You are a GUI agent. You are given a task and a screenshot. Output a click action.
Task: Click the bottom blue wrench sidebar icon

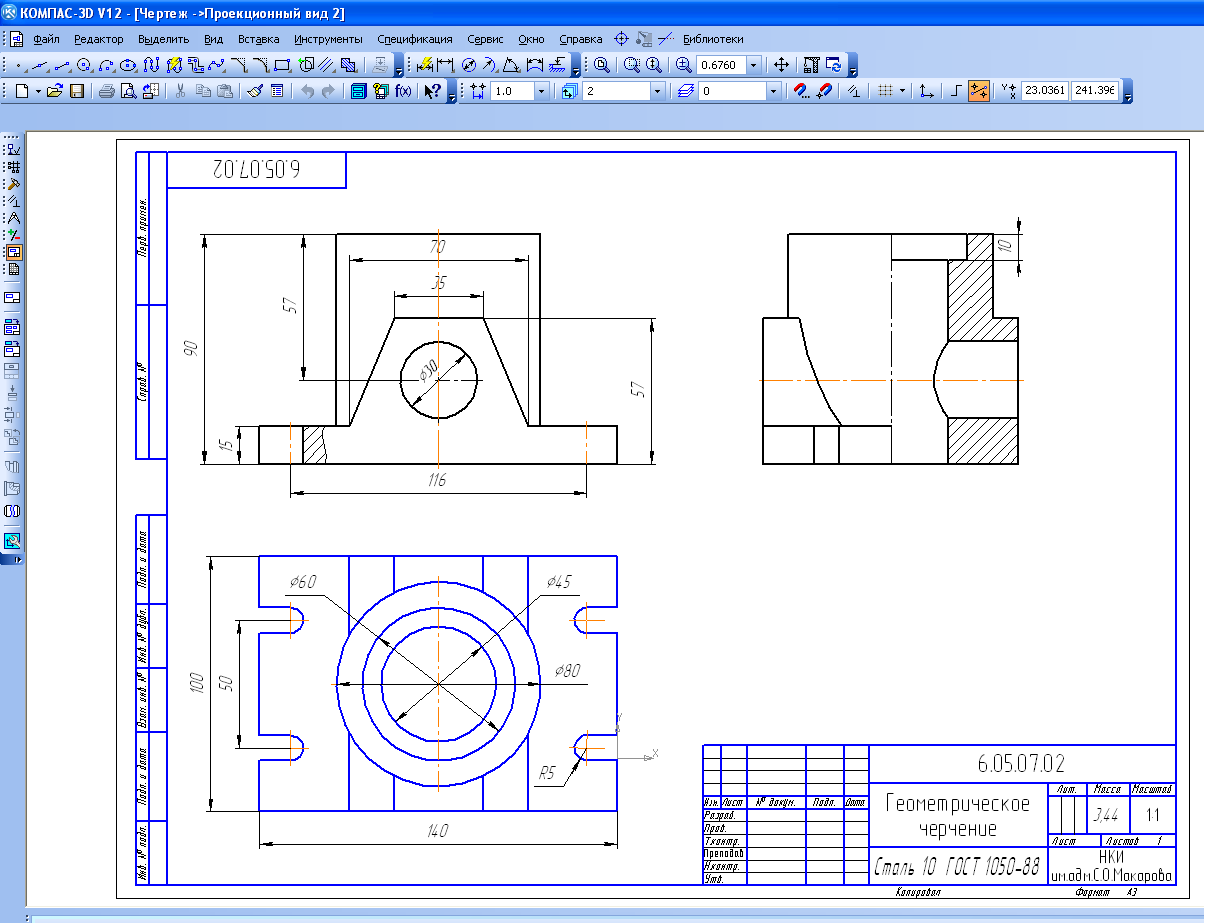14,541
